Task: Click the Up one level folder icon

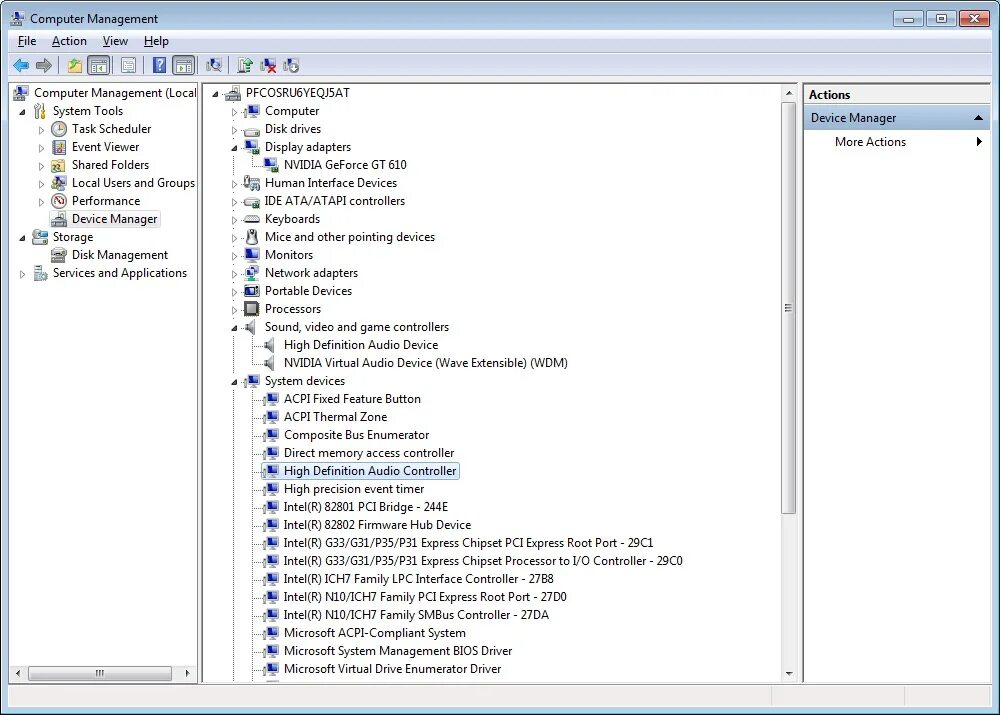Action: 75,65
